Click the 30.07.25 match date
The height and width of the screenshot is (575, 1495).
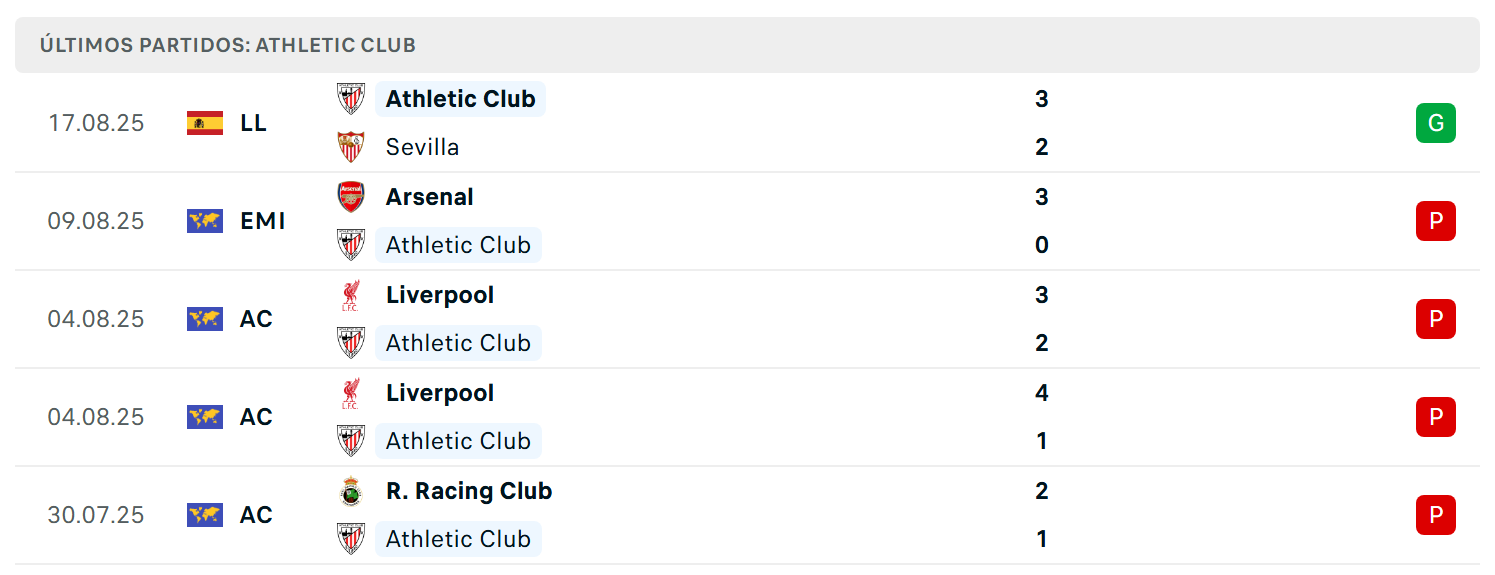click(x=96, y=515)
